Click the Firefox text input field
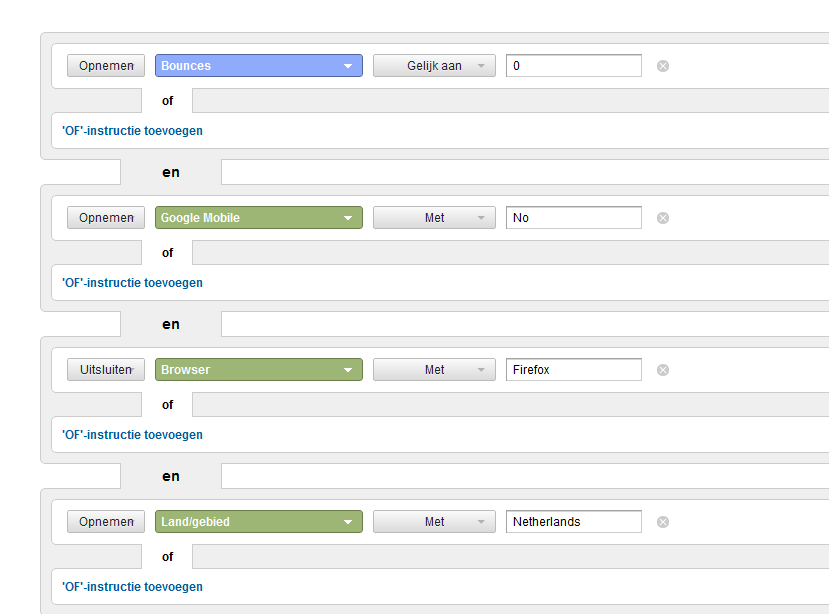This screenshot has height=614, width=829. (573, 370)
